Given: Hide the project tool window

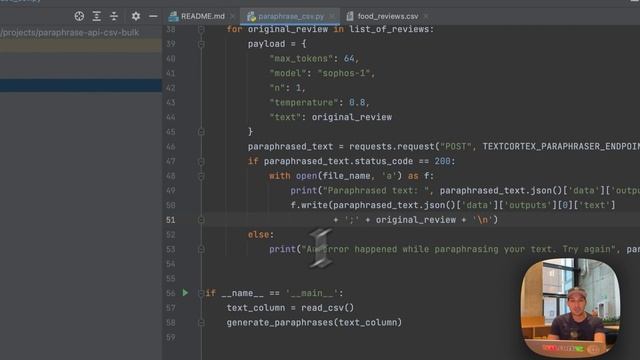Looking at the screenshot, I should click(153, 16).
